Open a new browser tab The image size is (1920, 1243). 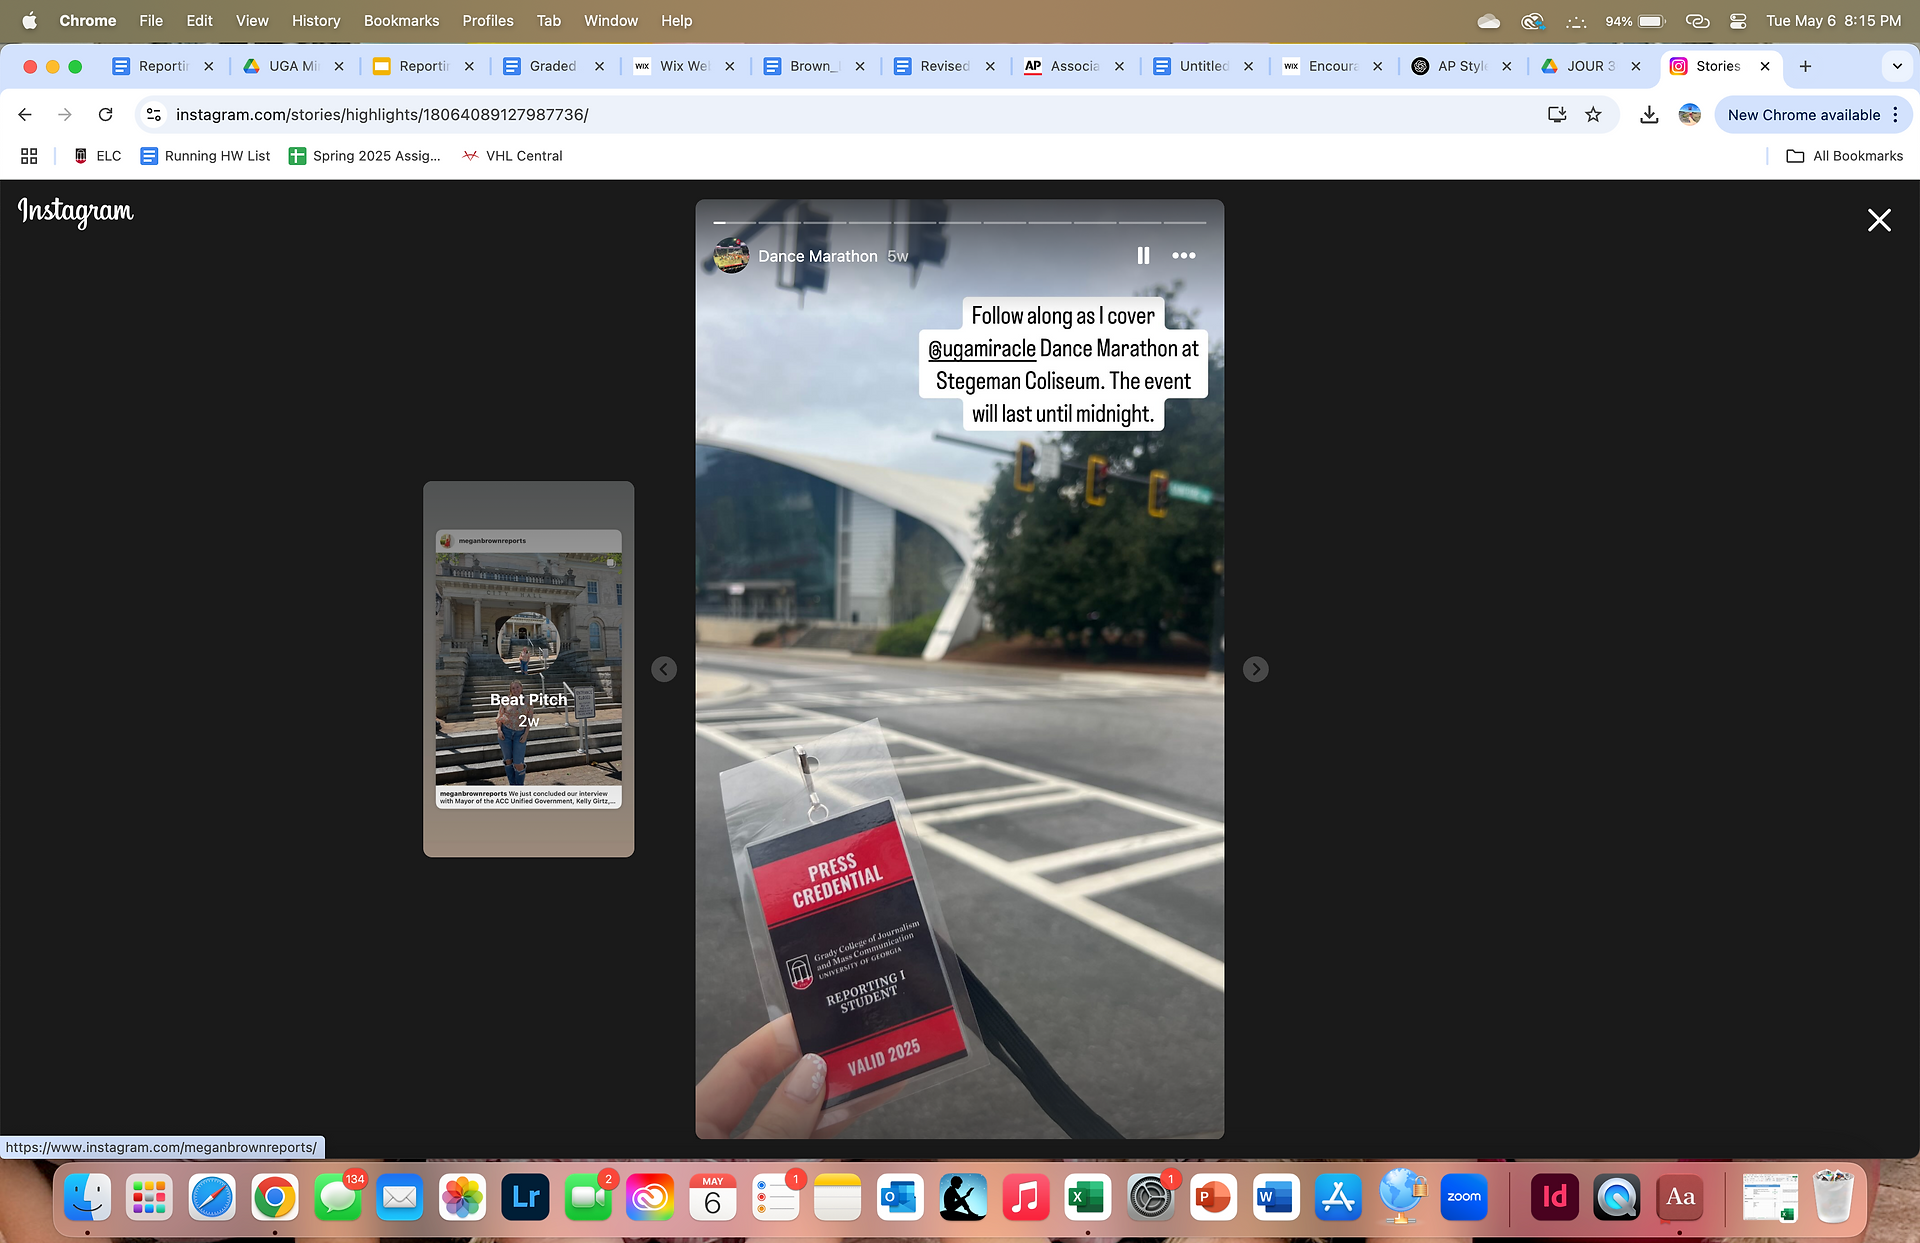point(1805,66)
